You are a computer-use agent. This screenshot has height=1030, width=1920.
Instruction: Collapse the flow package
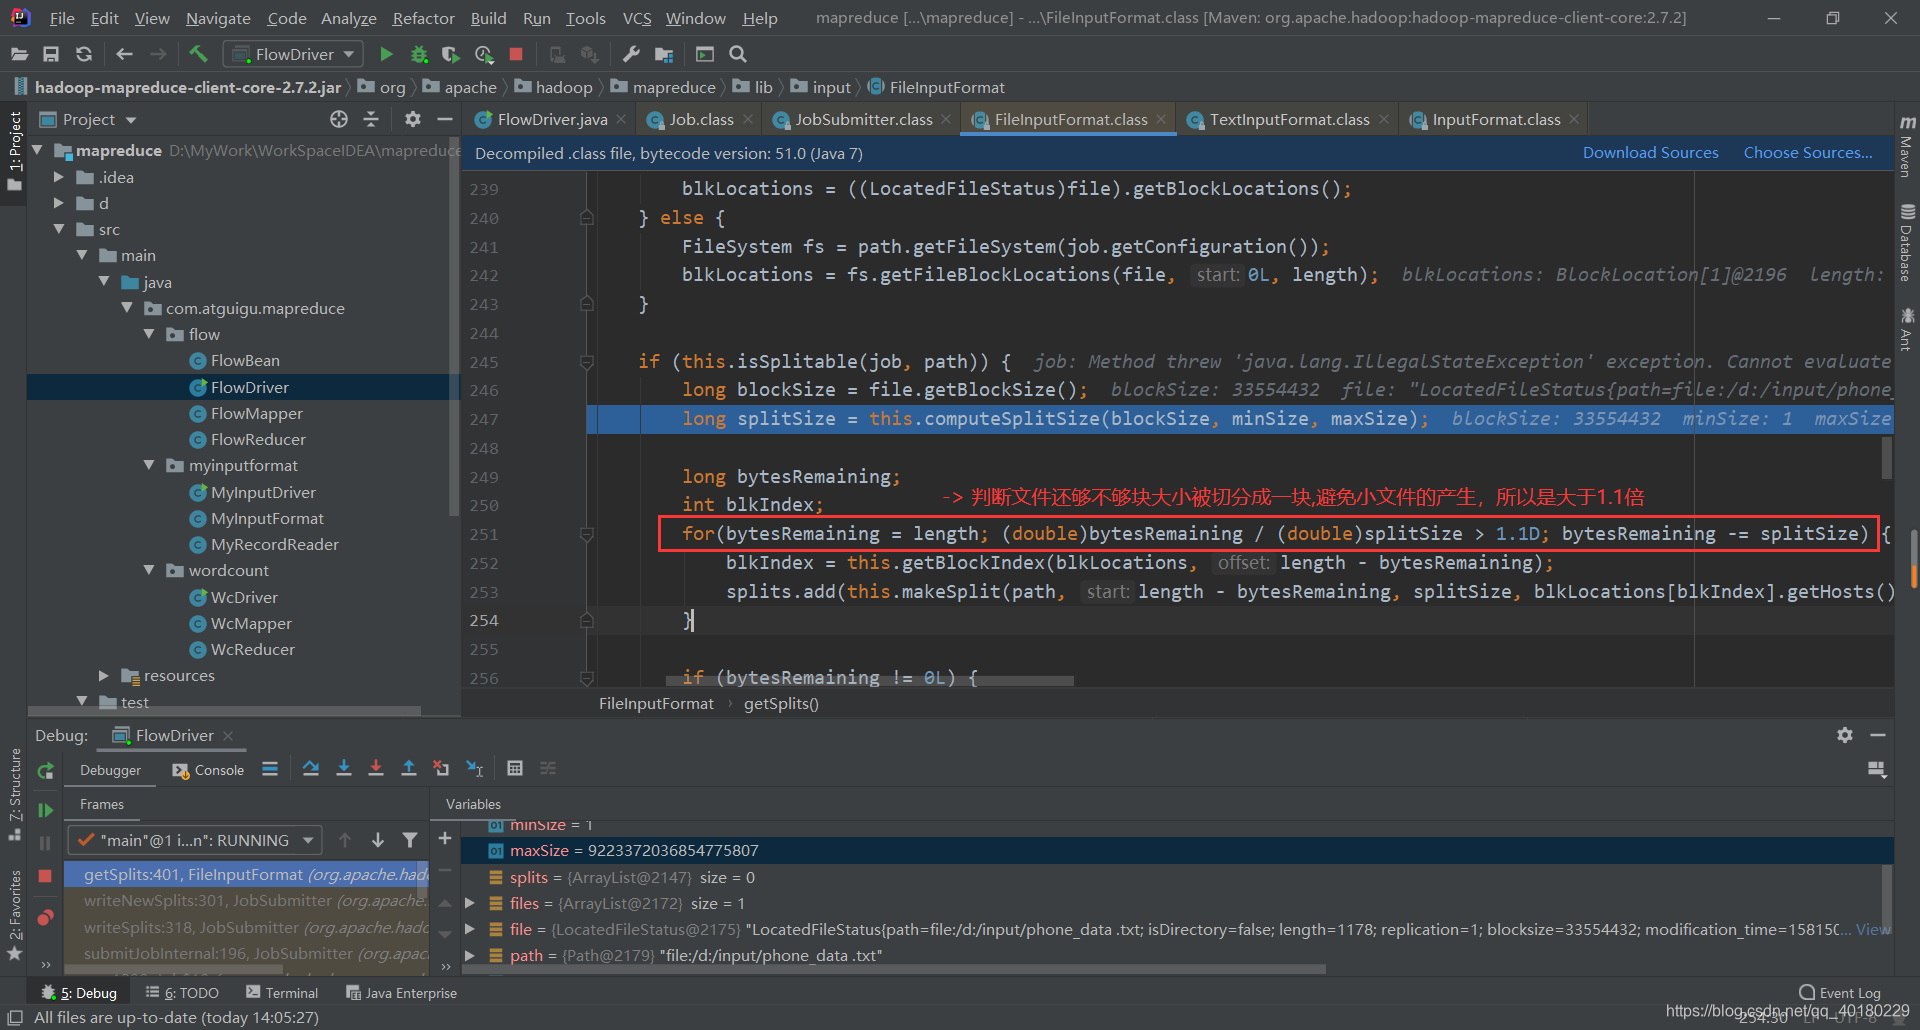pyautogui.click(x=149, y=334)
